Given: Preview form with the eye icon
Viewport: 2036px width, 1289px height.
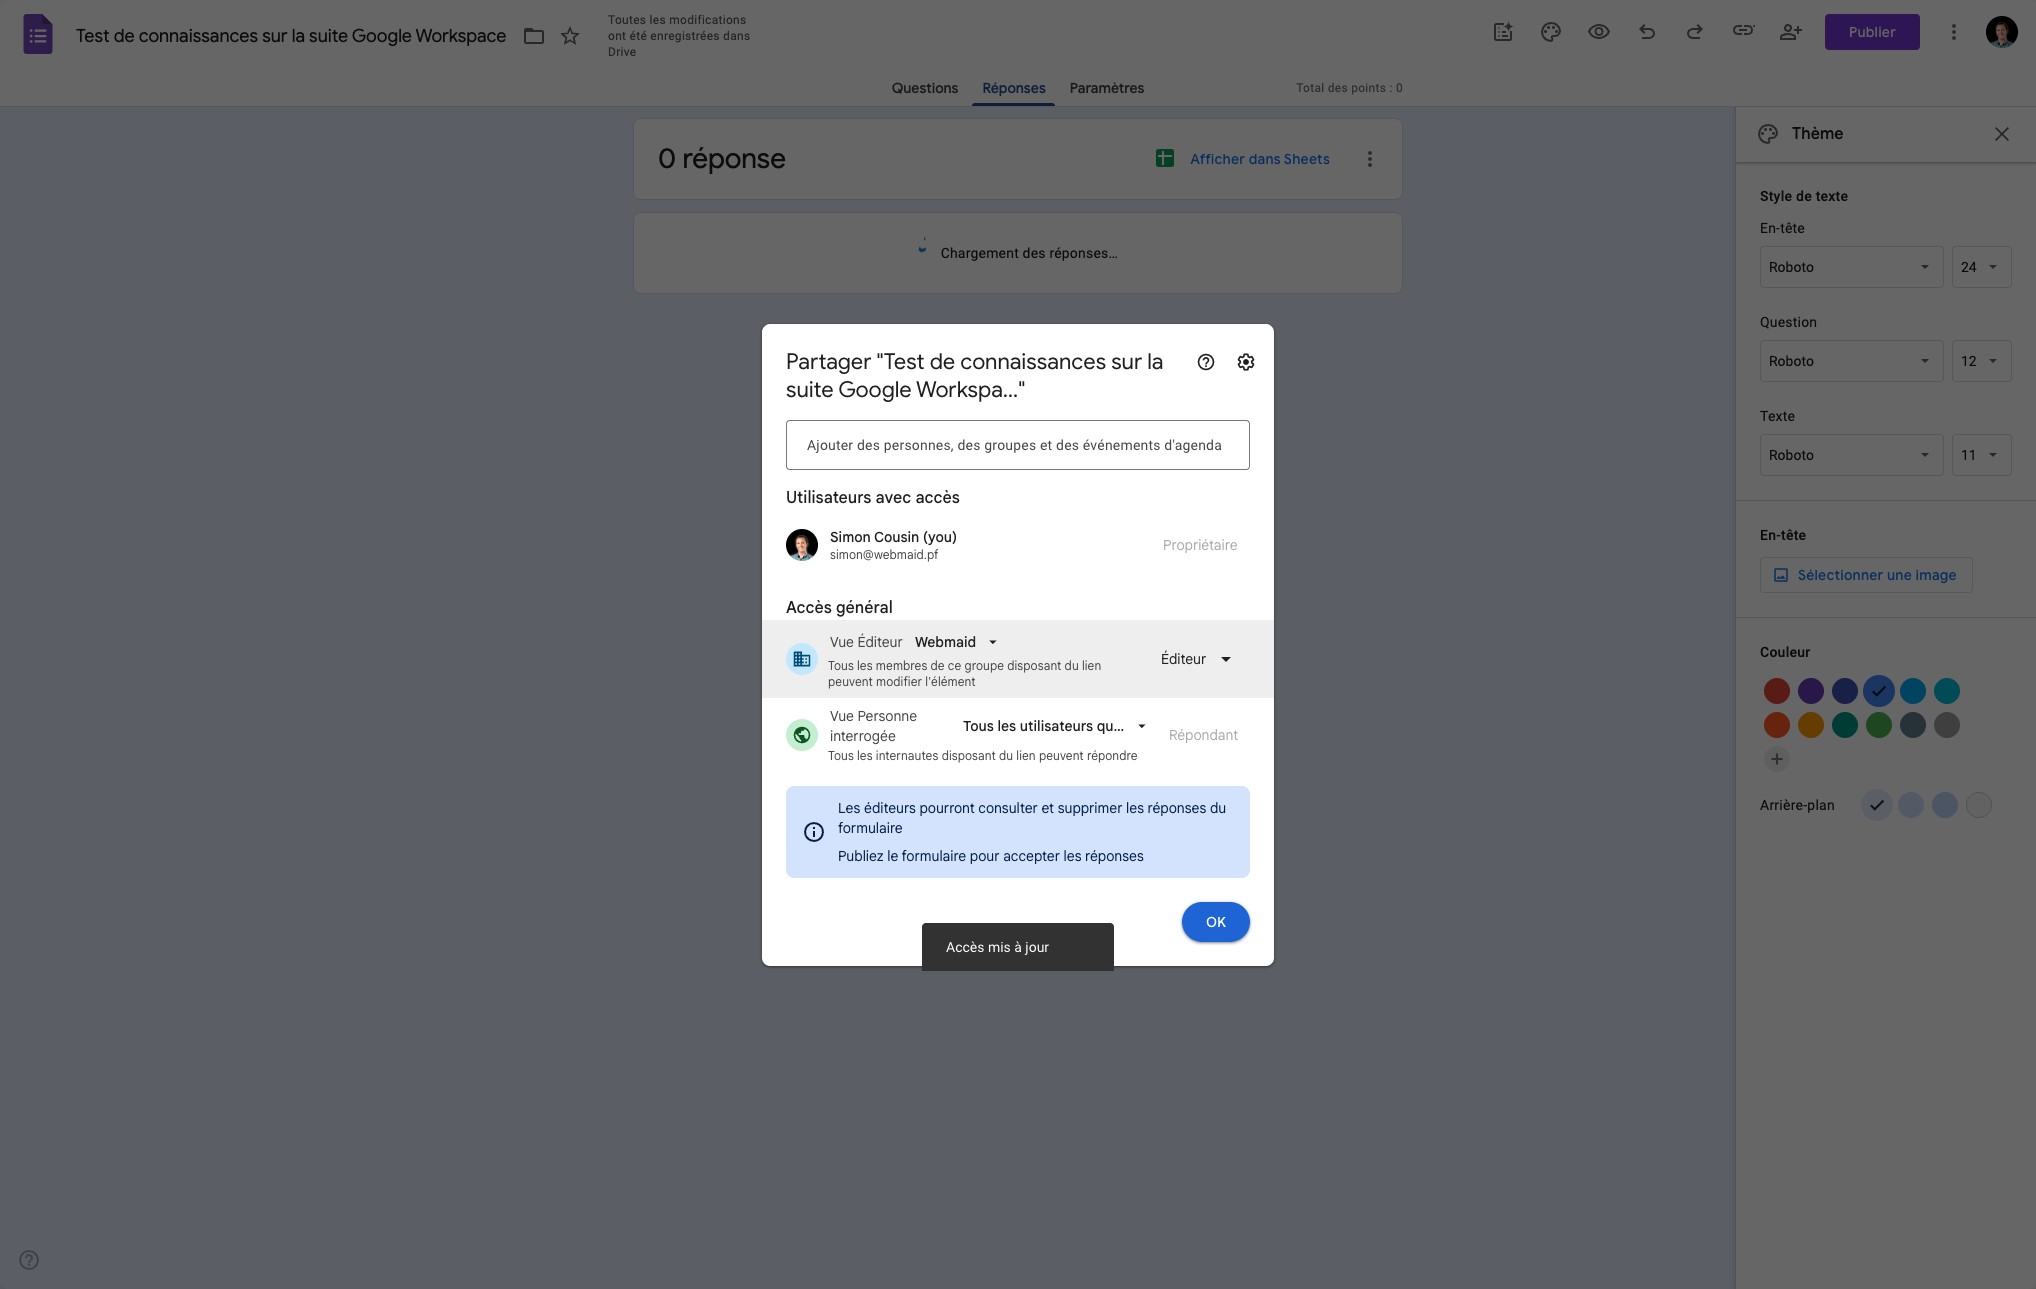Looking at the screenshot, I should 1599,32.
